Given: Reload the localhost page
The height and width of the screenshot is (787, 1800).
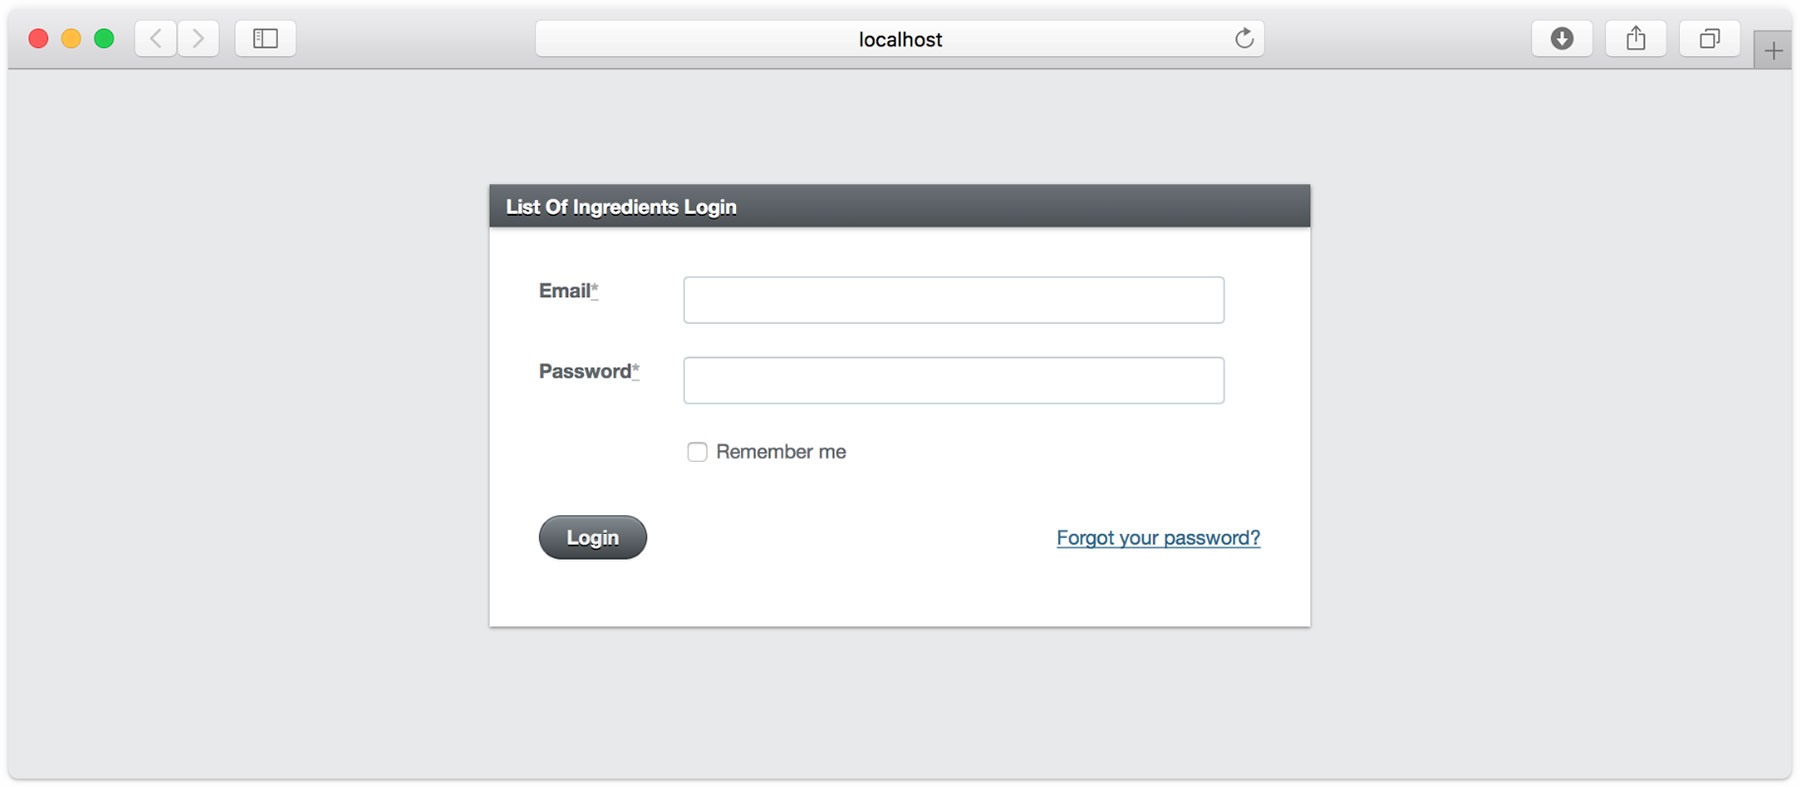Looking at the screenshot, I should point(1243,38).
